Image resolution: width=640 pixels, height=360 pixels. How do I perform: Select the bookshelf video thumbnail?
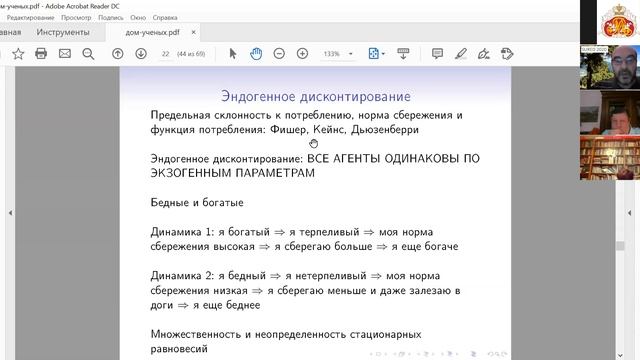point(610,158)
